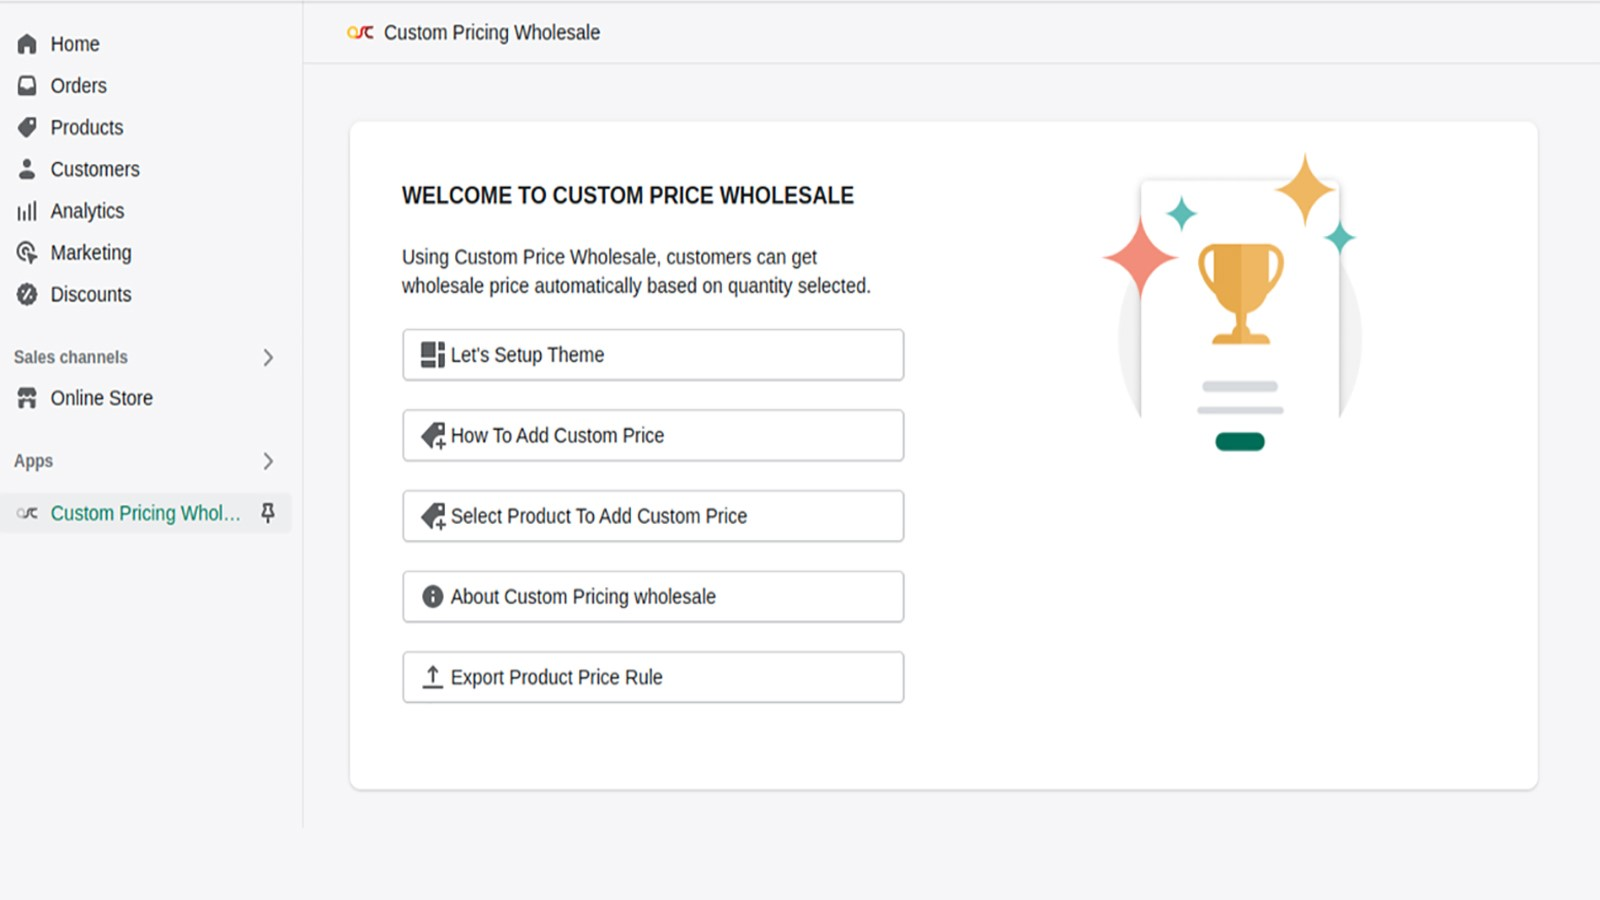Open the Let's Setup Theme button
This screenshot has height=900, width=1600.
(x=653, y=355)
